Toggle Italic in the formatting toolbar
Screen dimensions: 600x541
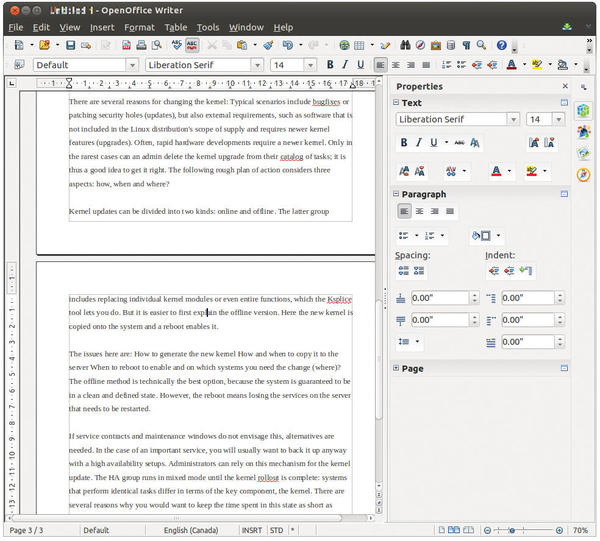coord(345,65)
